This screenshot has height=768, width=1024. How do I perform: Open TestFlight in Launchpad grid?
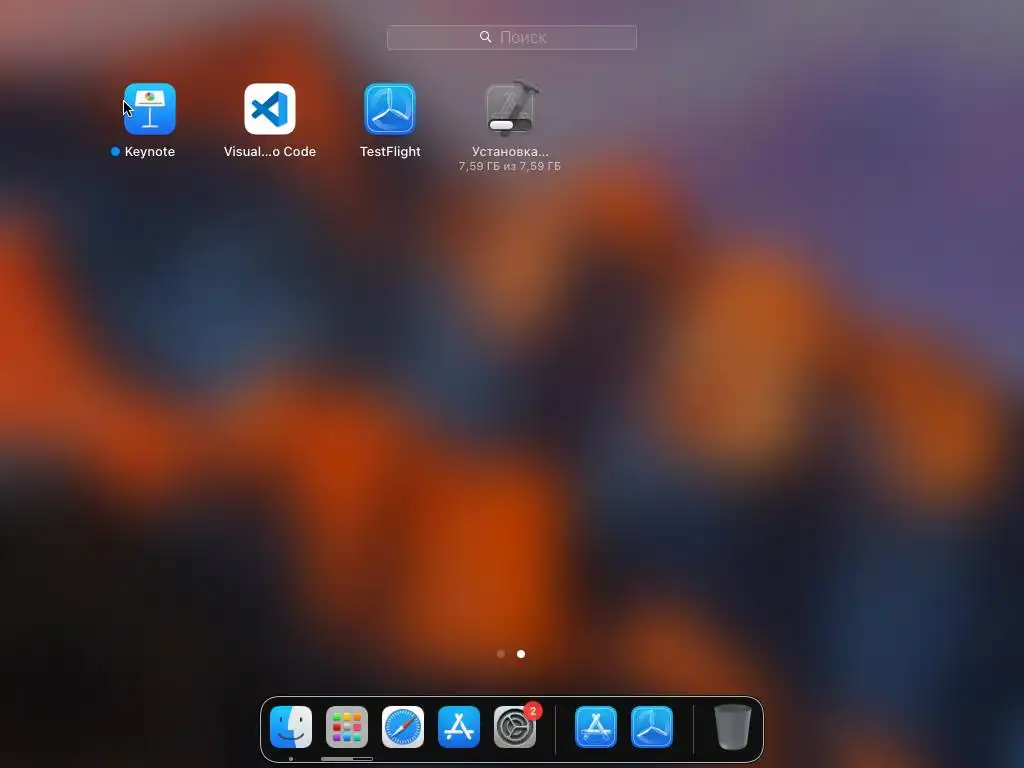390,108
